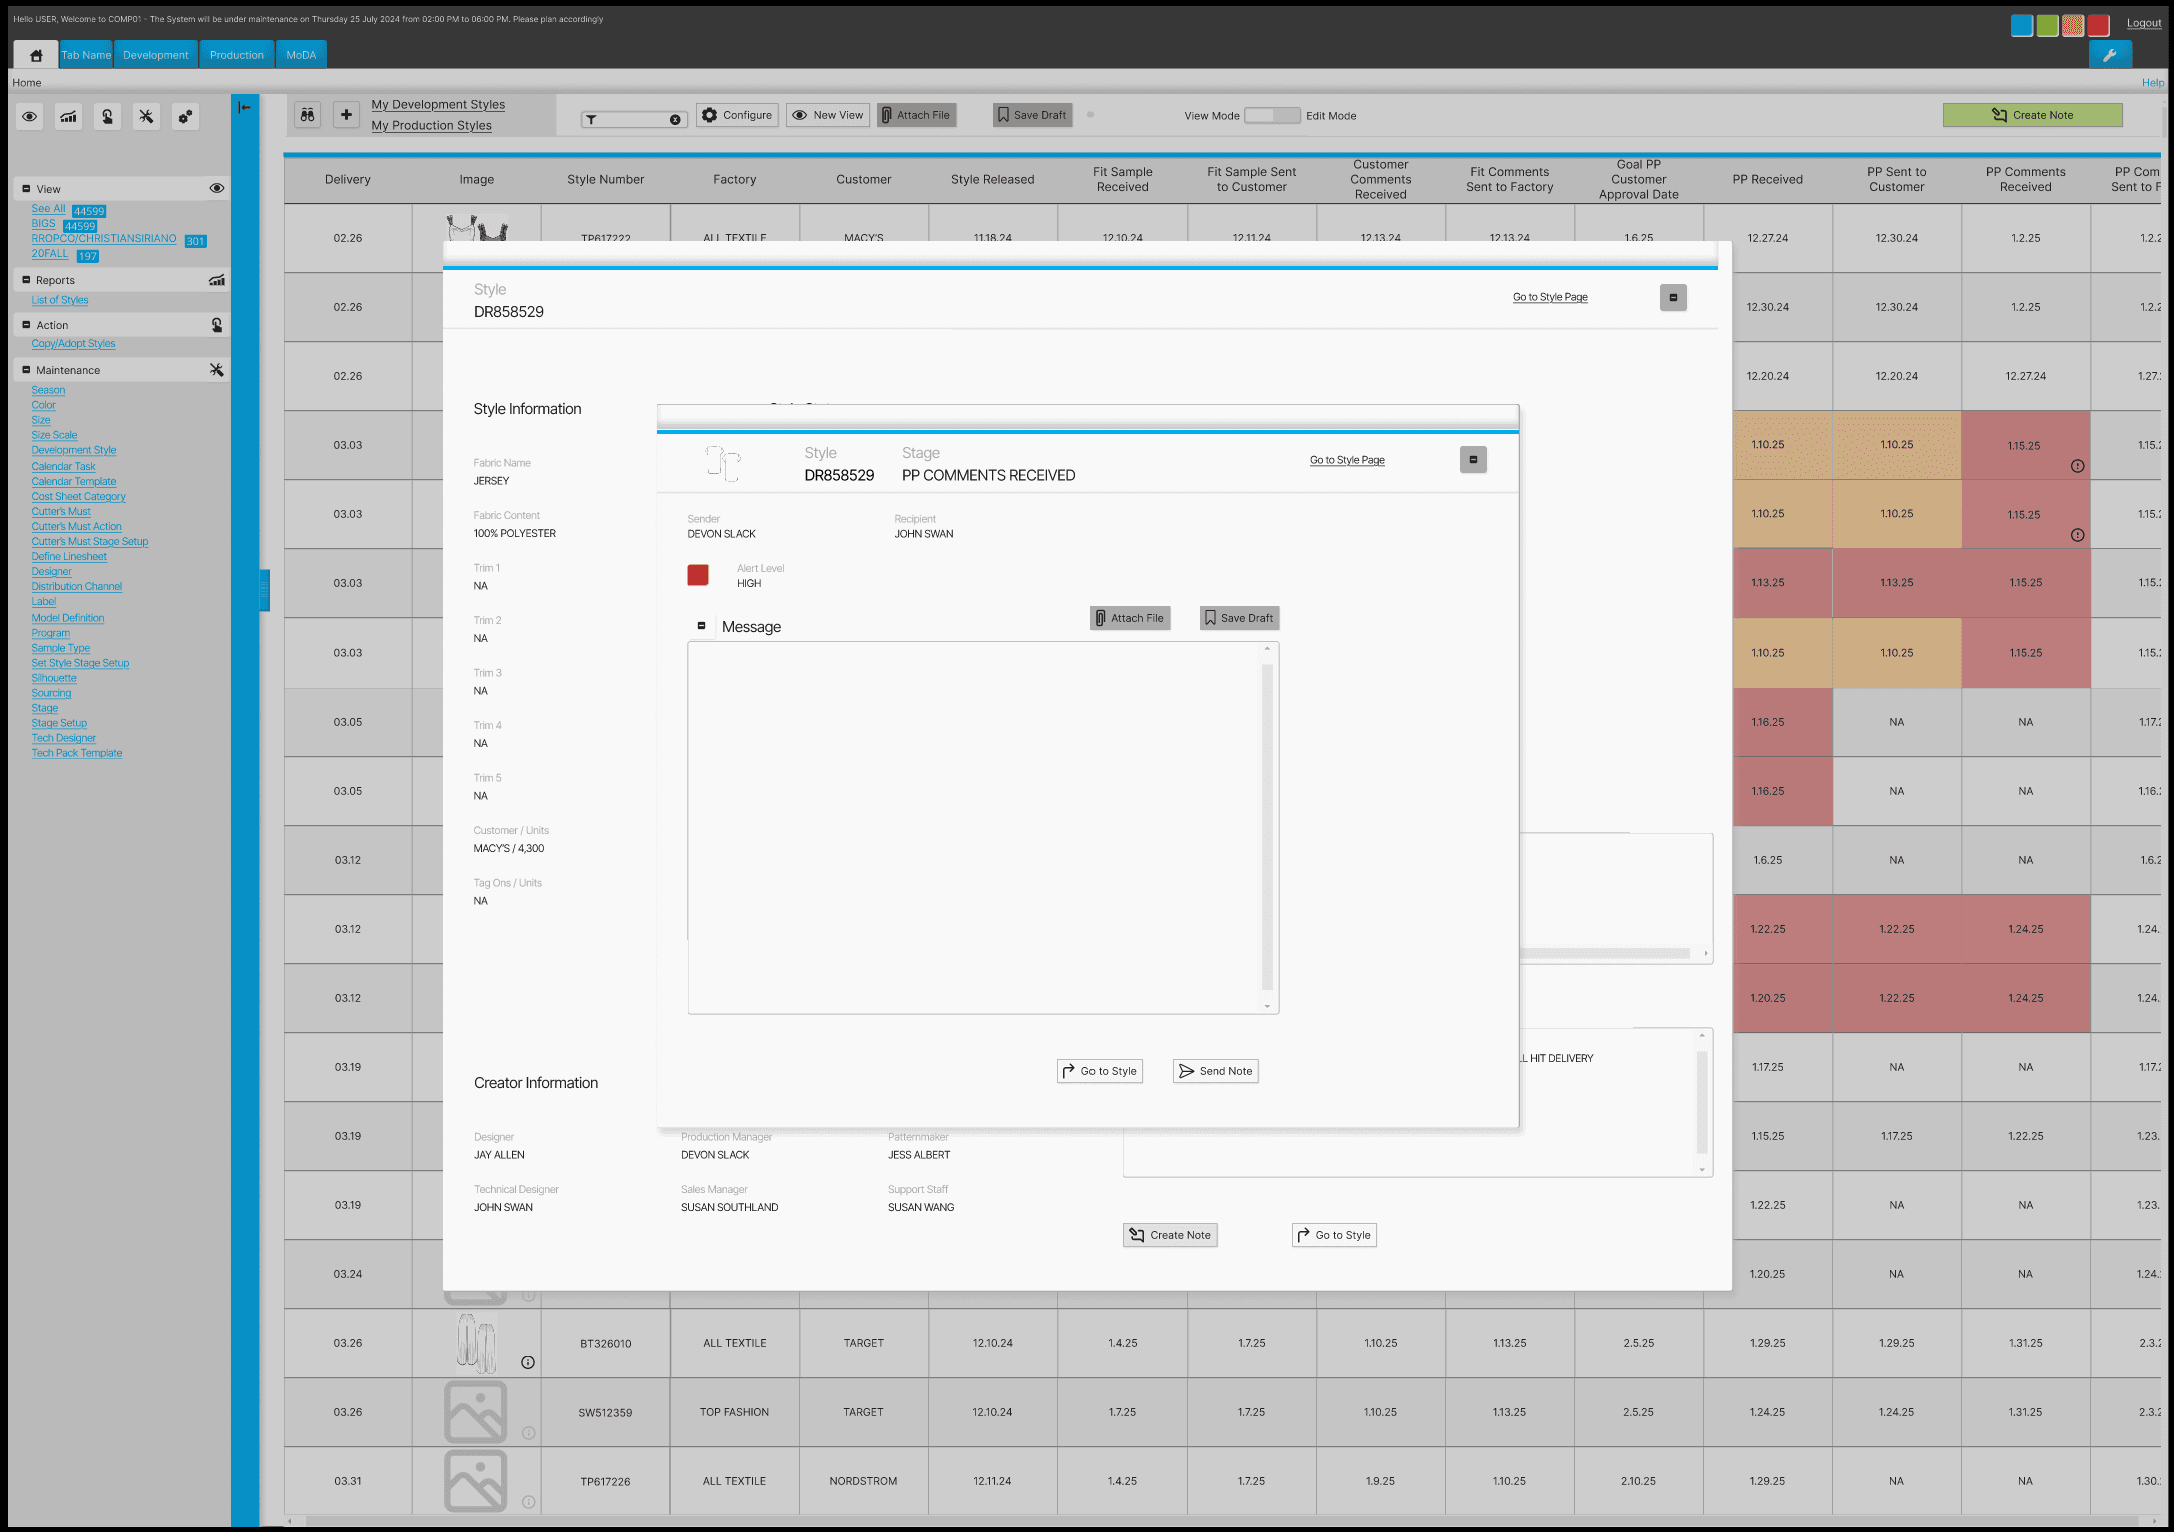Viewport: 2174px width, 1532px height.
Task: Click the plus add icon
Action: pos(346,115)
